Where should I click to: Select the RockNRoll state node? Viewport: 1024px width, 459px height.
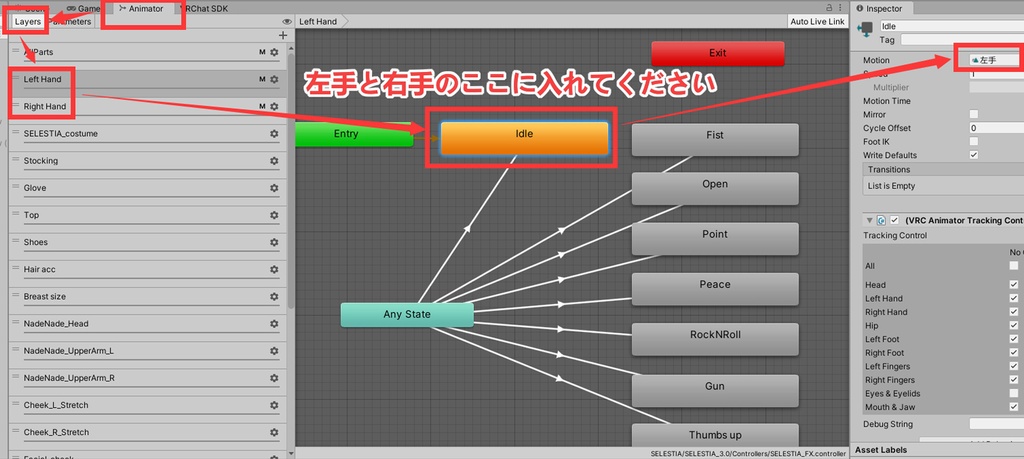(x=714, y=339)
